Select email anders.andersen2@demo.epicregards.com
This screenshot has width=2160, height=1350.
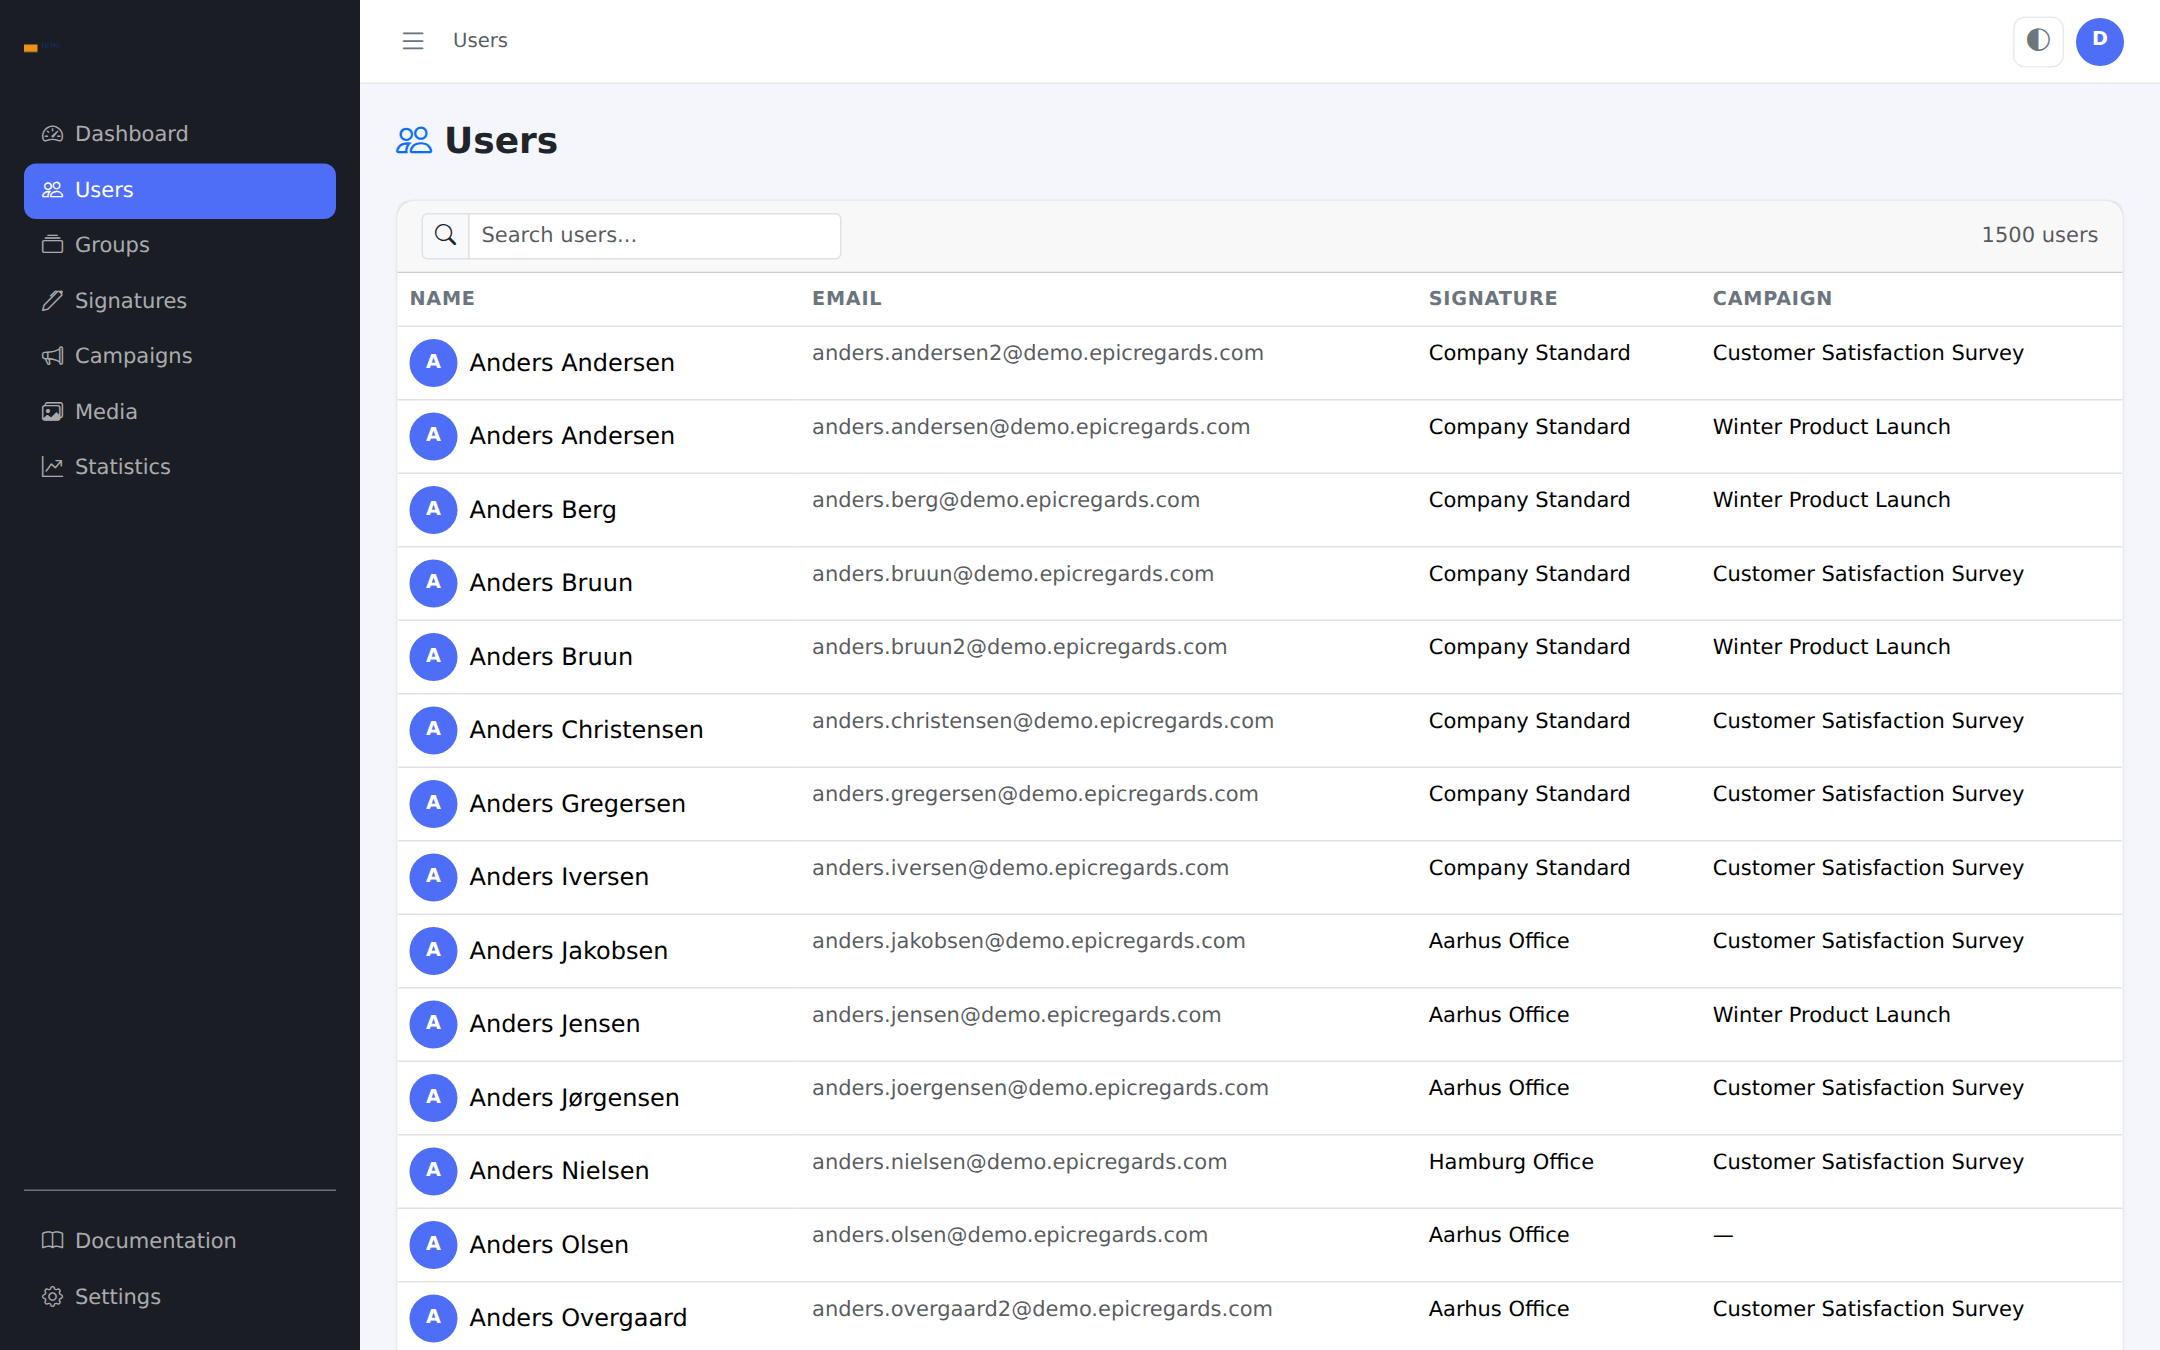(1038, 353)
